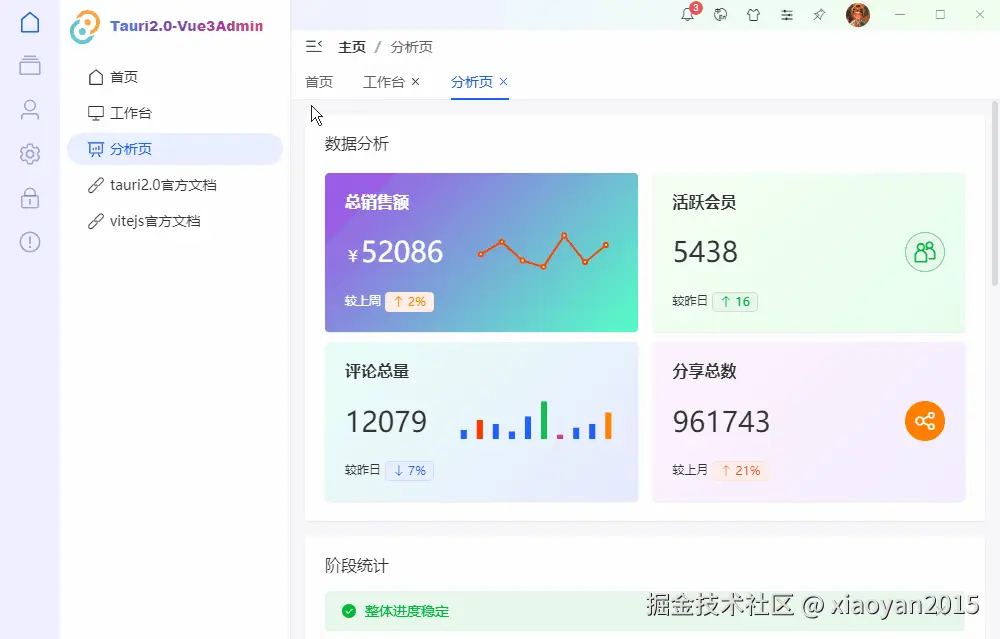Select 首页 in the sidebar menu
Screen dimensions: 1000x639
point(175,77)
